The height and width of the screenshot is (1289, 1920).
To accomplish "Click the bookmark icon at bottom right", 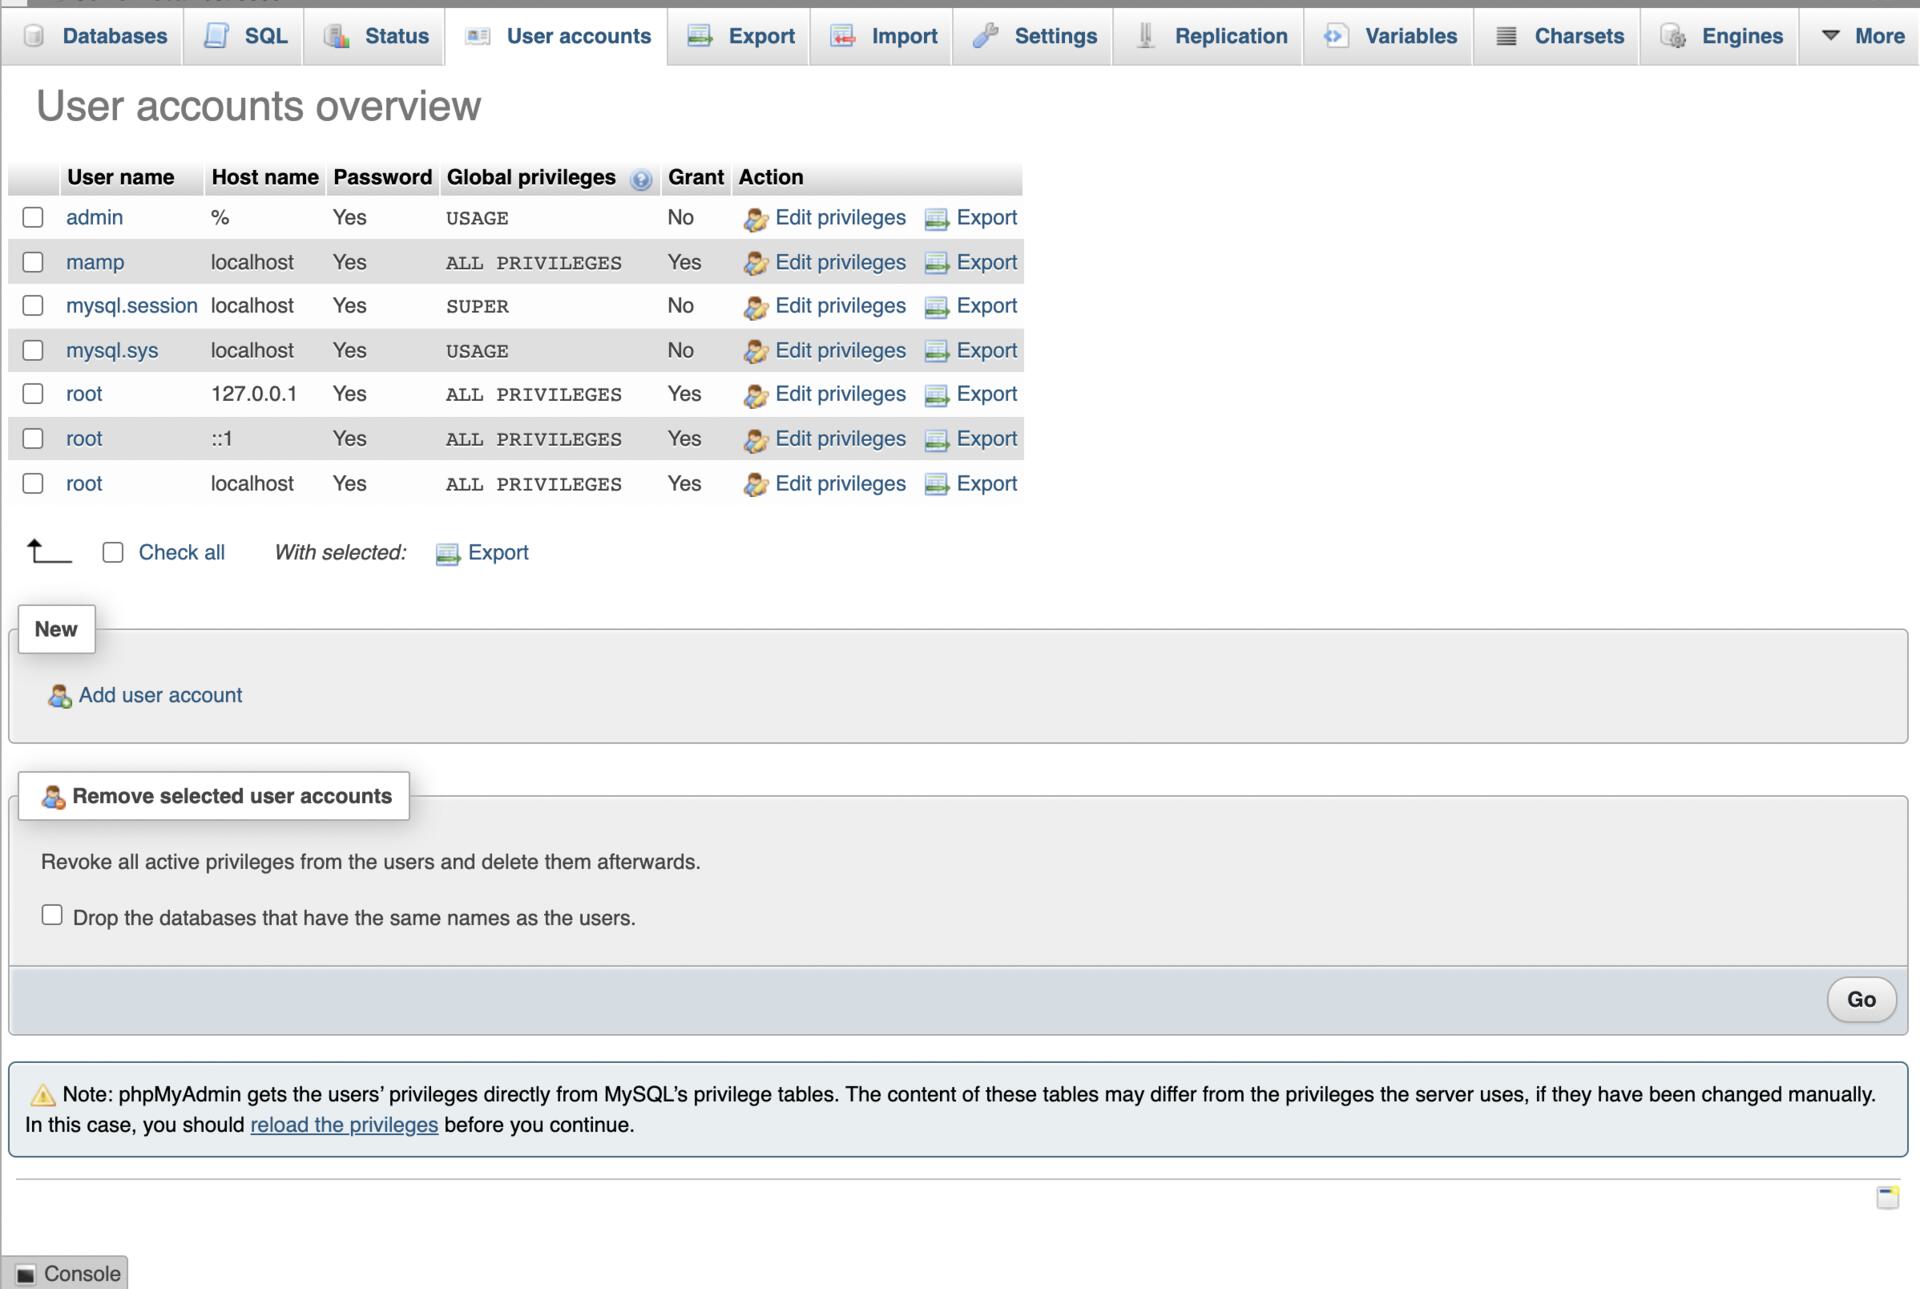I will [1887, 1197].
